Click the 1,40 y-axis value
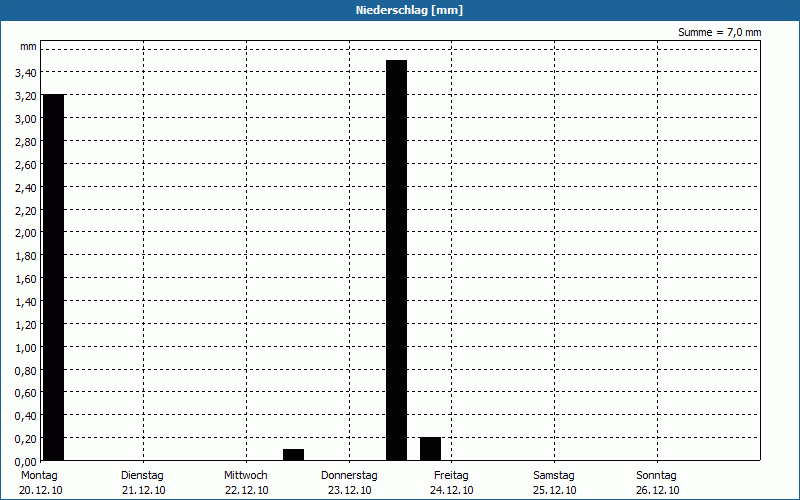Screen dimensions: 800x500 [x=26, y=302]
